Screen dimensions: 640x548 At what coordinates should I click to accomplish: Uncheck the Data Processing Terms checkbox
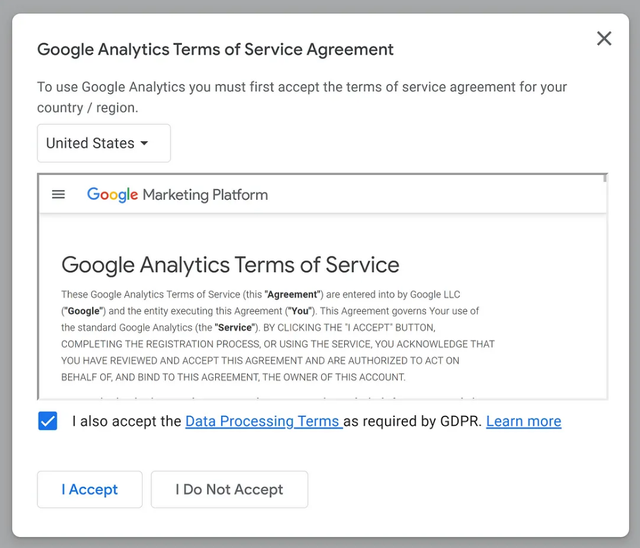coord(48,421)
